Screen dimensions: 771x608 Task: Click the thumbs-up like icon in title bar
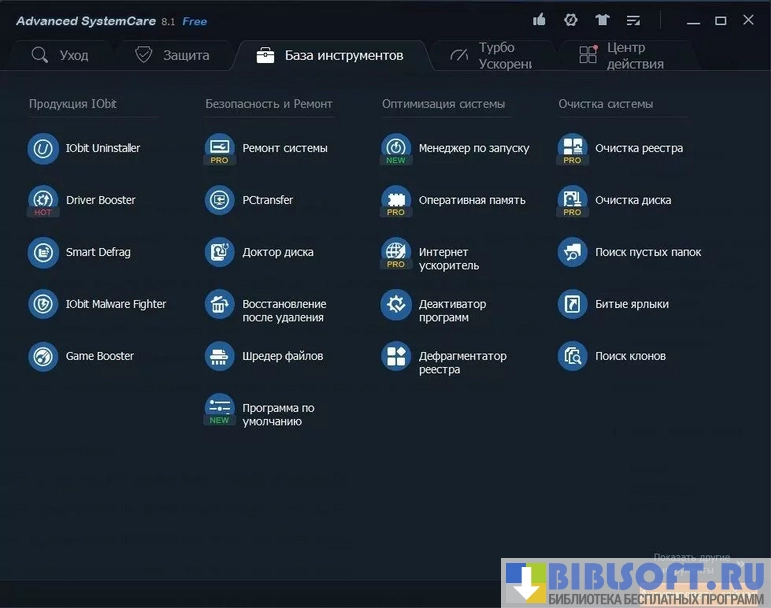[540, 20]
